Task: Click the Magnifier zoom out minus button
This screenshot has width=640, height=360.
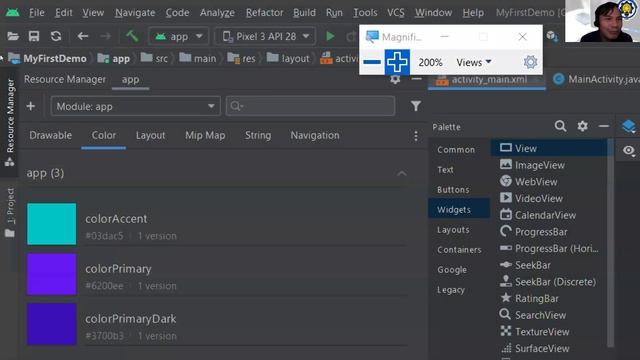Action: click(372, 62)
